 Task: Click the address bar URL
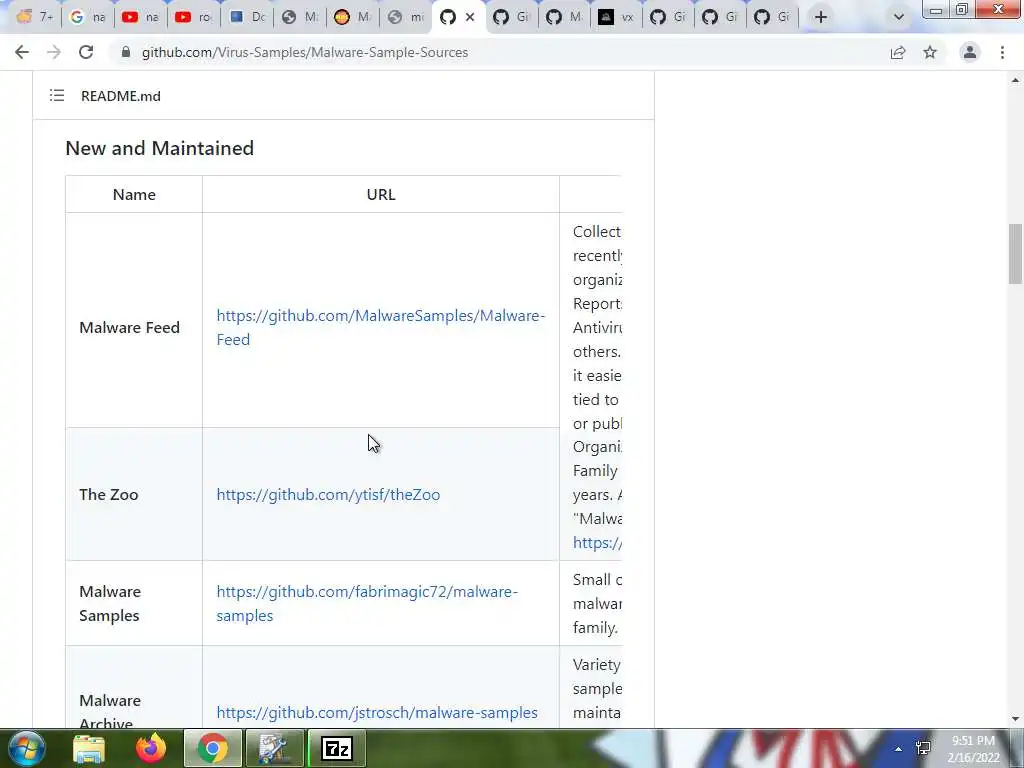[x=304, y=52]
